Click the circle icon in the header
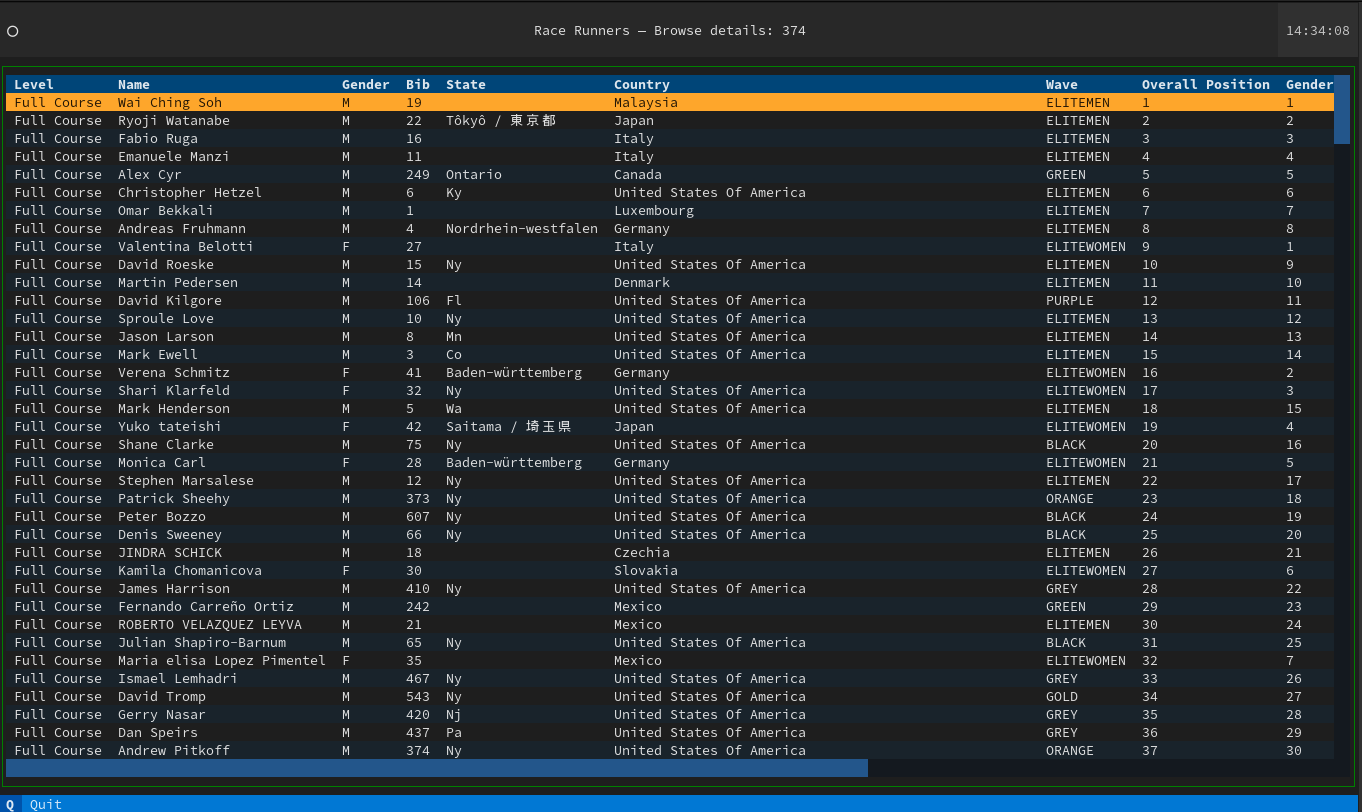 [x=13, y=31]
